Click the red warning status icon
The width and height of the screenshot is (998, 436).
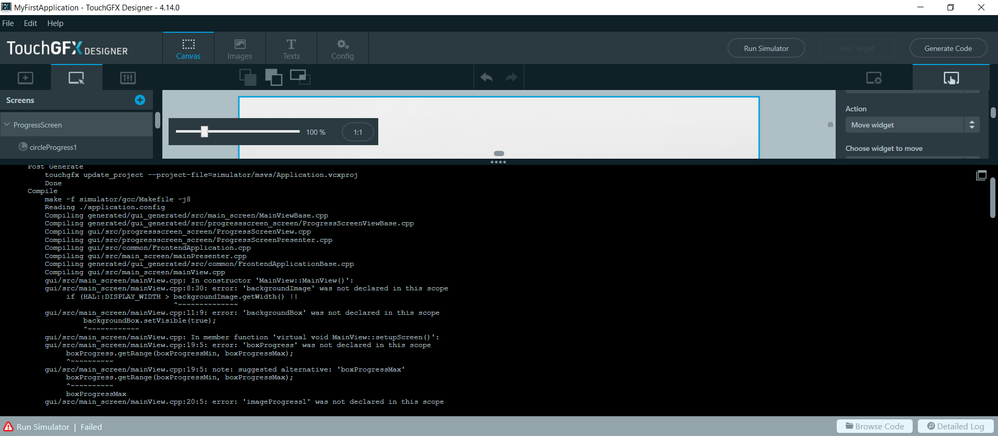click(8, 427)
